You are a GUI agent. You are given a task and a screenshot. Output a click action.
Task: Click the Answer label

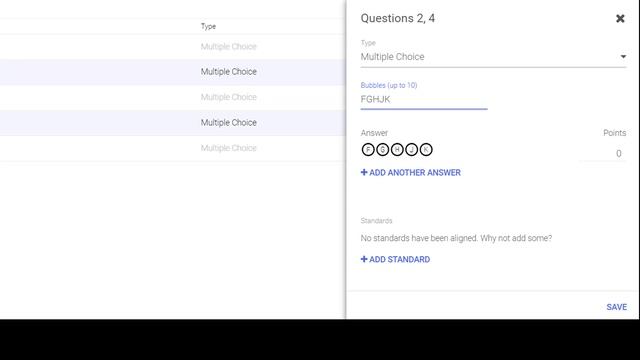374,133
